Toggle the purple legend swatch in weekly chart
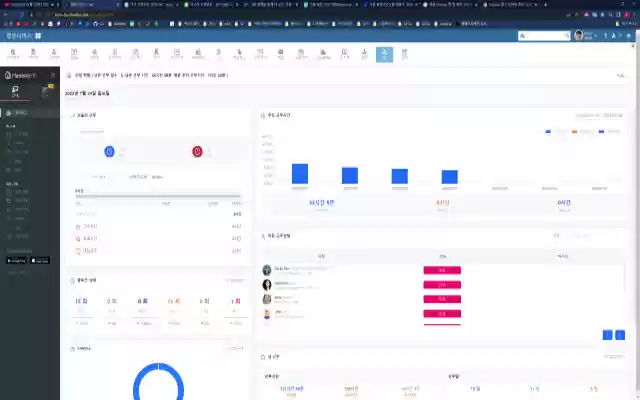This screenshot has width=640, height=400. click(601, 131)
